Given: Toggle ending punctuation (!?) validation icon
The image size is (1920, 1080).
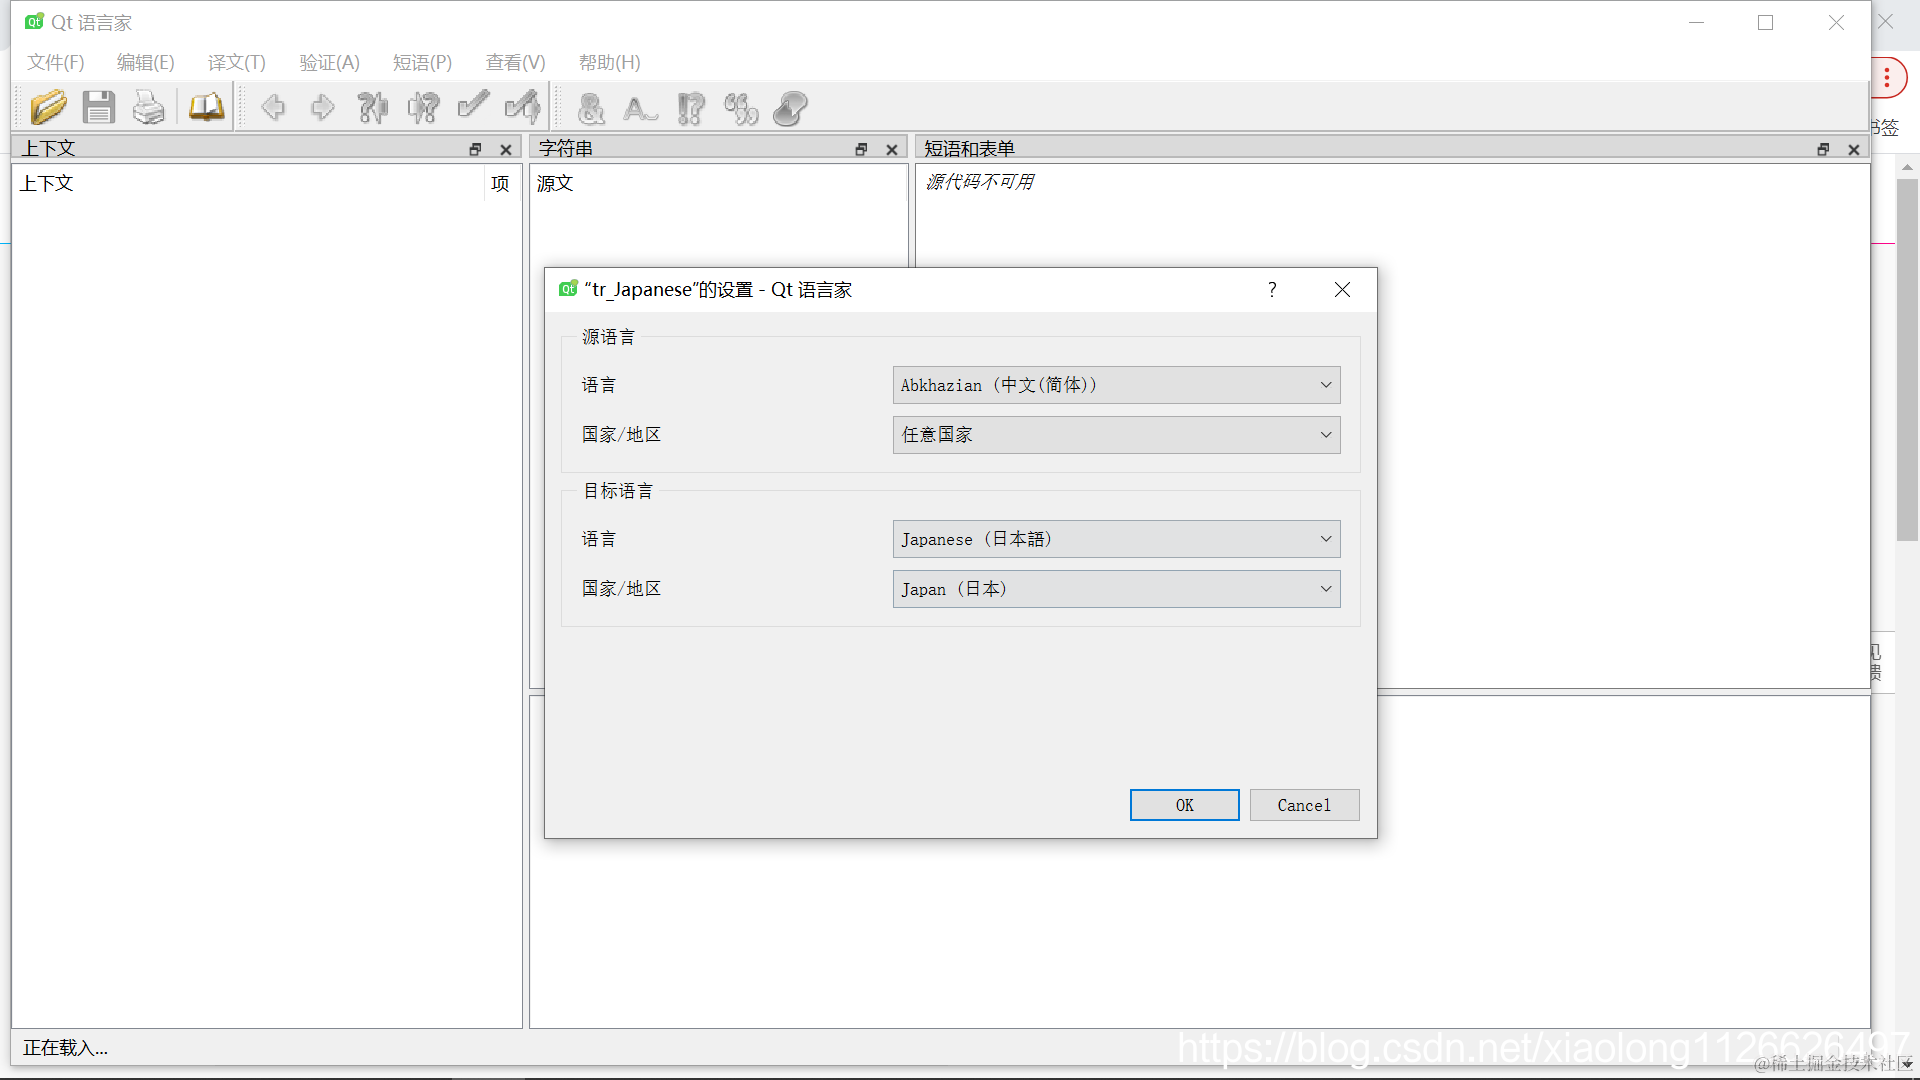Looking at the screenshot, I should pyautogui.click(x=691, y=107).
